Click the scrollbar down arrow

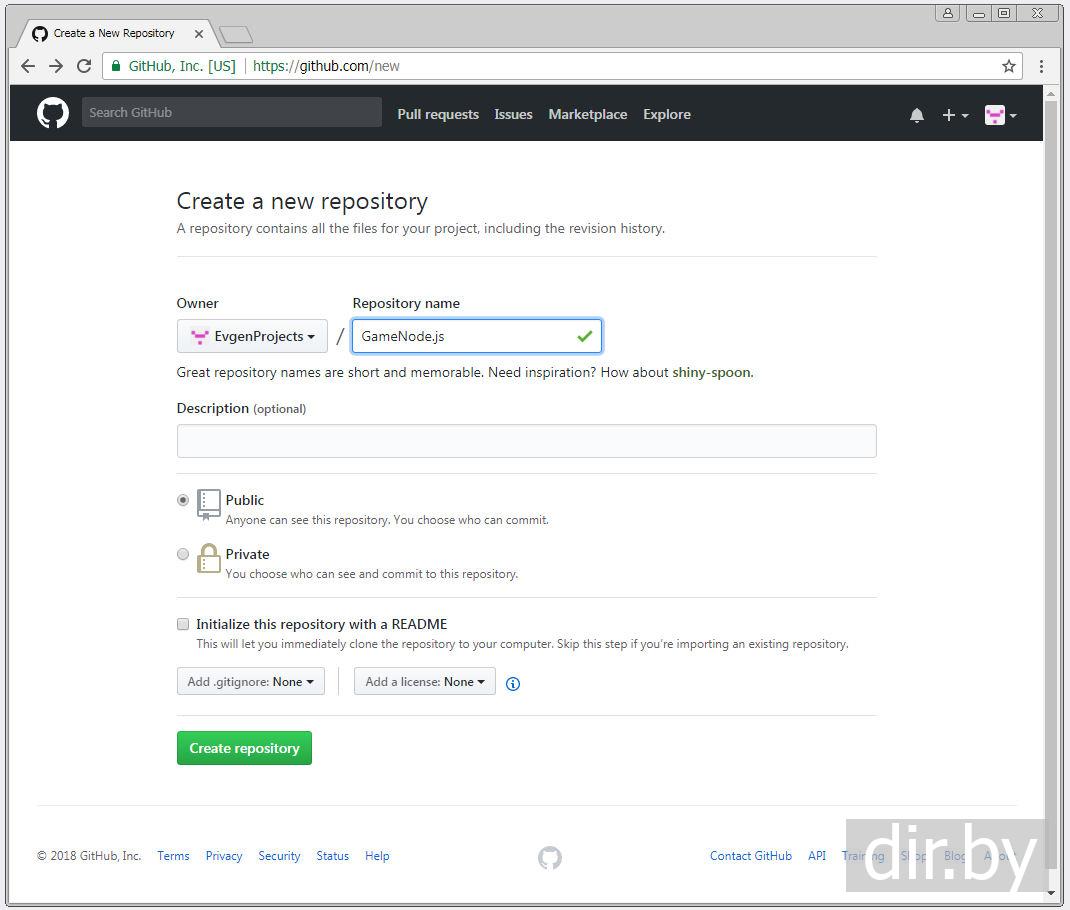click(x=1052, y=893)
